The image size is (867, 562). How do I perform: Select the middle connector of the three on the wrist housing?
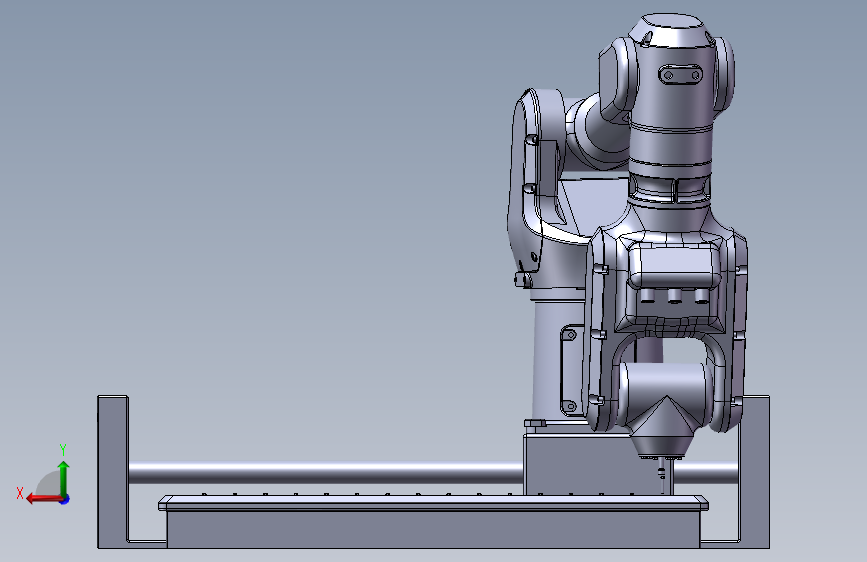tap(674, 296)
